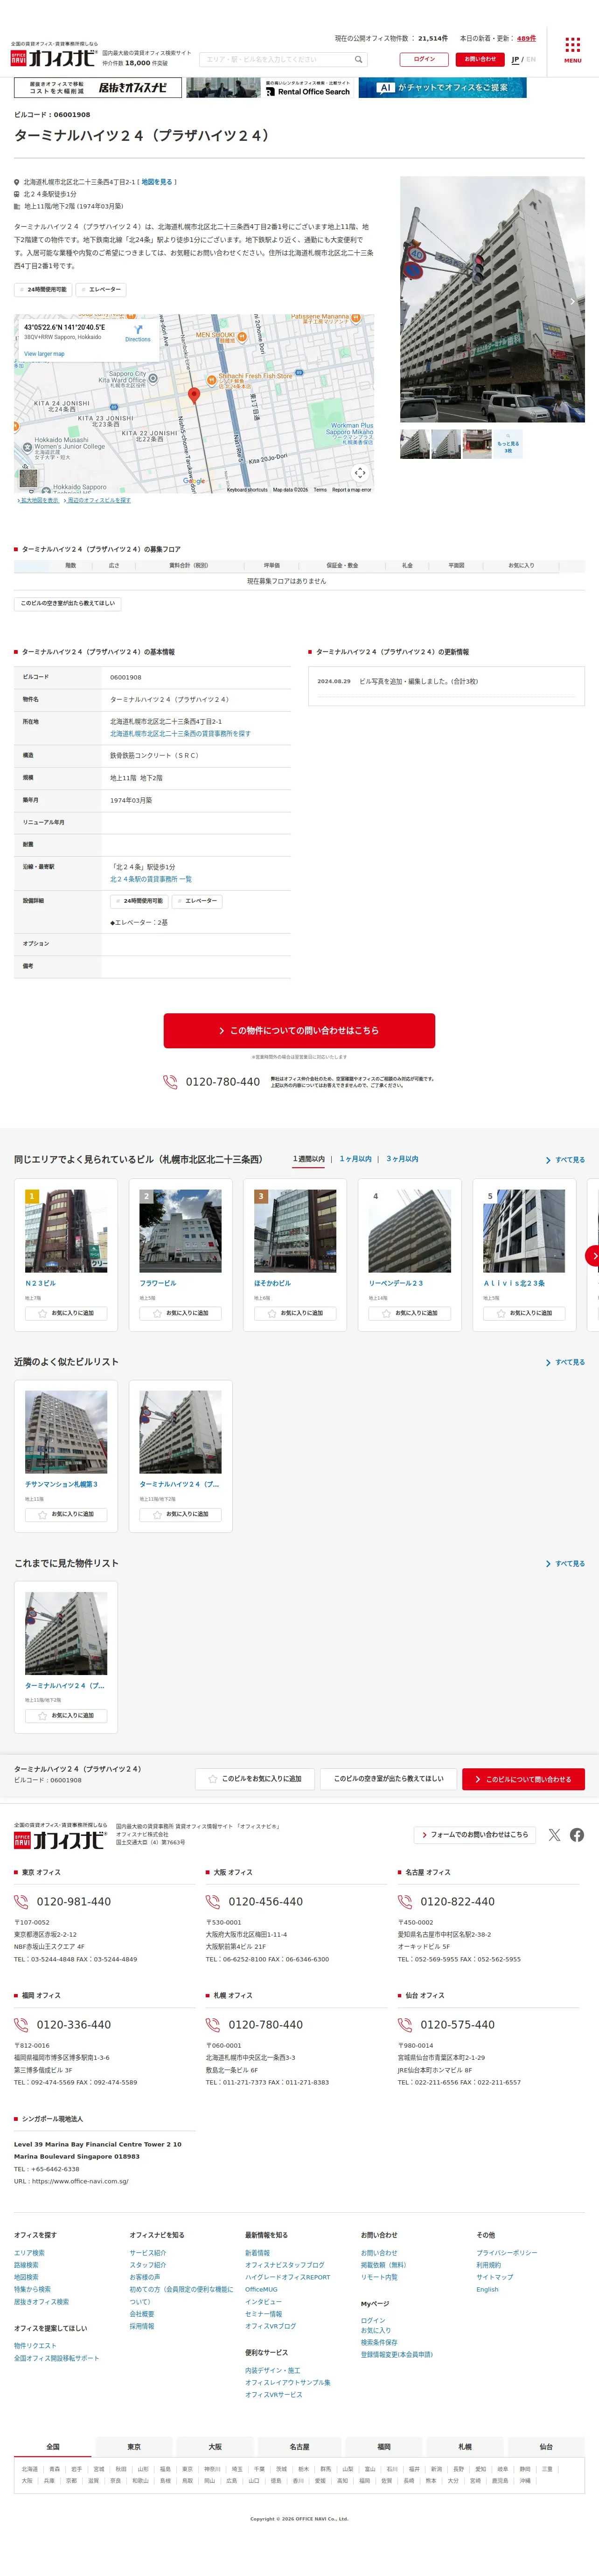The height and width of the screenshot is (2576, 599).
Task: Favorite チサンマンション札幌第３ with its star button
Action: coord(66,1514)
